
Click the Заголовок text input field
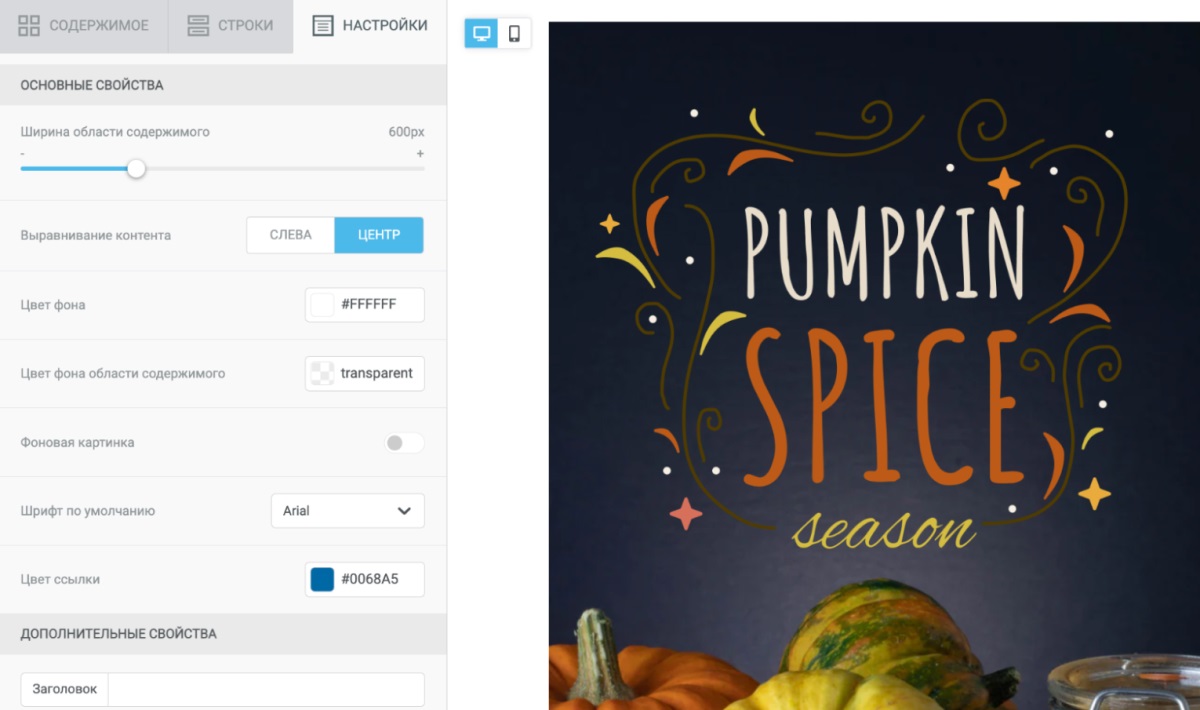tap(266, 690)
